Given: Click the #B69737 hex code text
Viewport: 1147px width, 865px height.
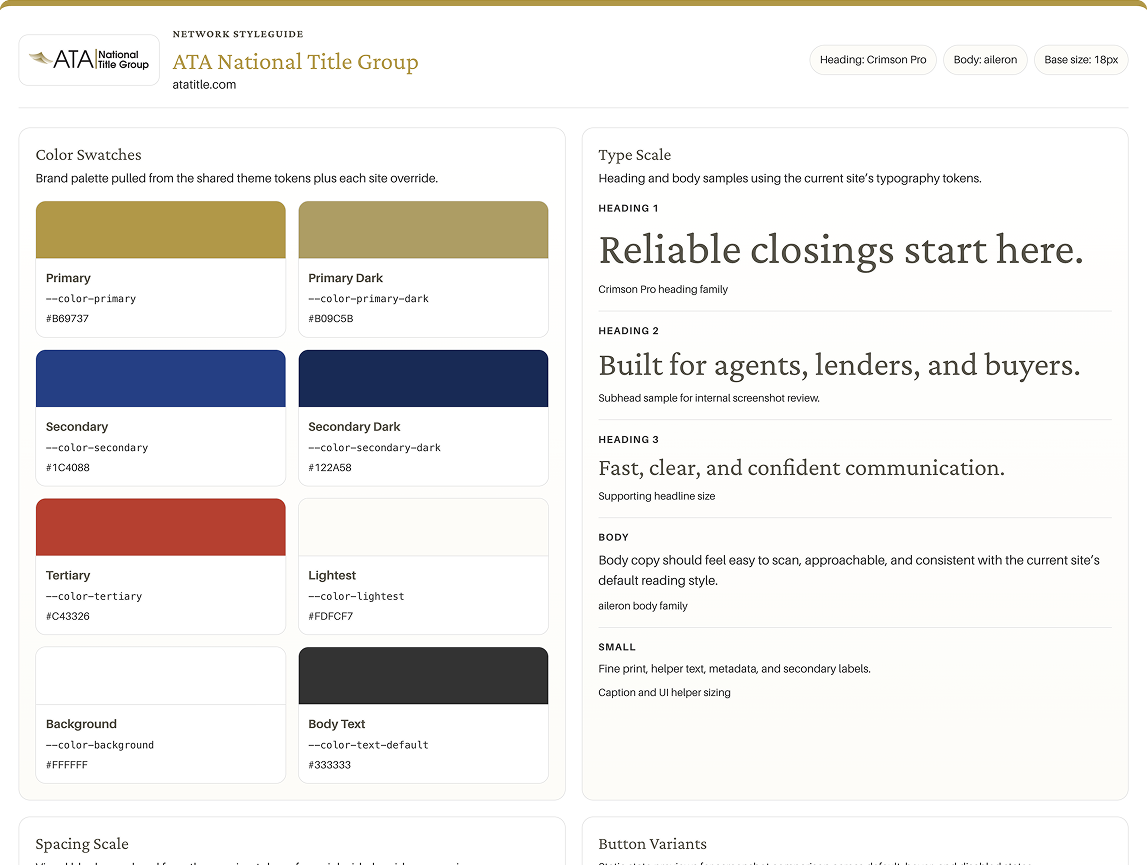Looking at the screenshot, I should pyautogui.click(x=68, y=319).
